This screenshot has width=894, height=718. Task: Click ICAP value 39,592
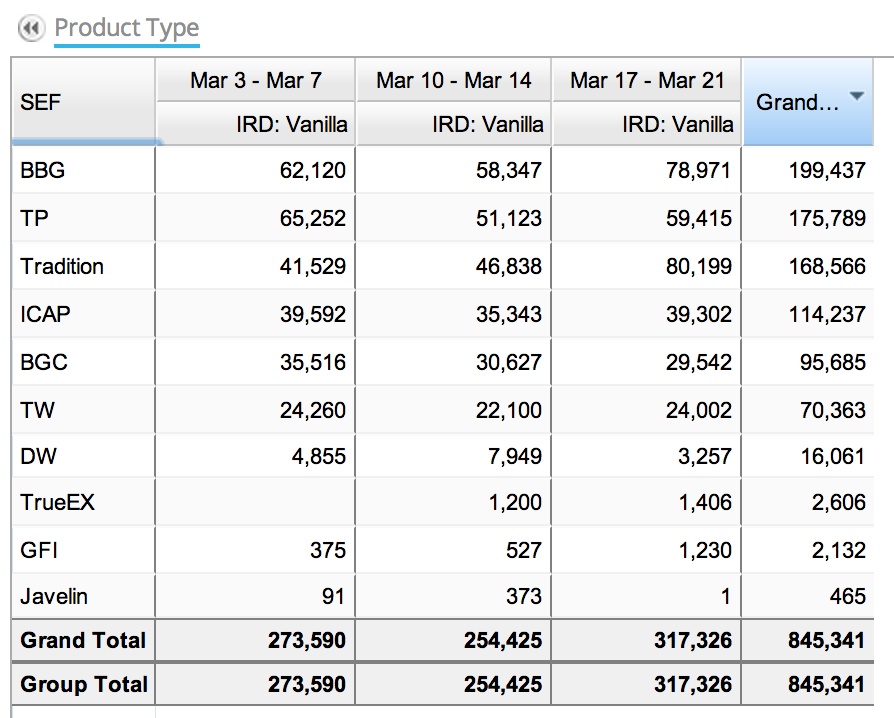(x=312, y=314)
